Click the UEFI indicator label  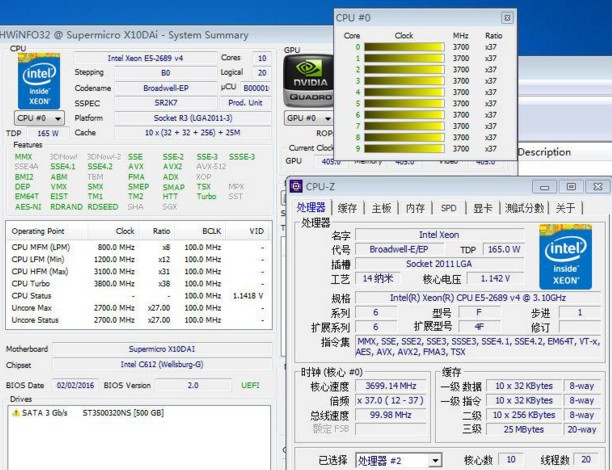[x=250, y=385]
